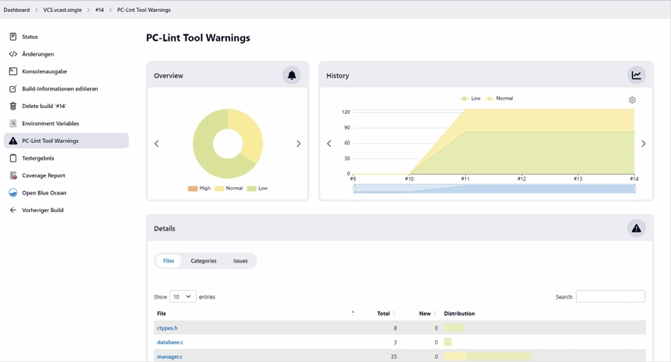Switch to the Issues tab
Image resolution: width=671 pixels, height=362 pixels.
click(240, 261)
